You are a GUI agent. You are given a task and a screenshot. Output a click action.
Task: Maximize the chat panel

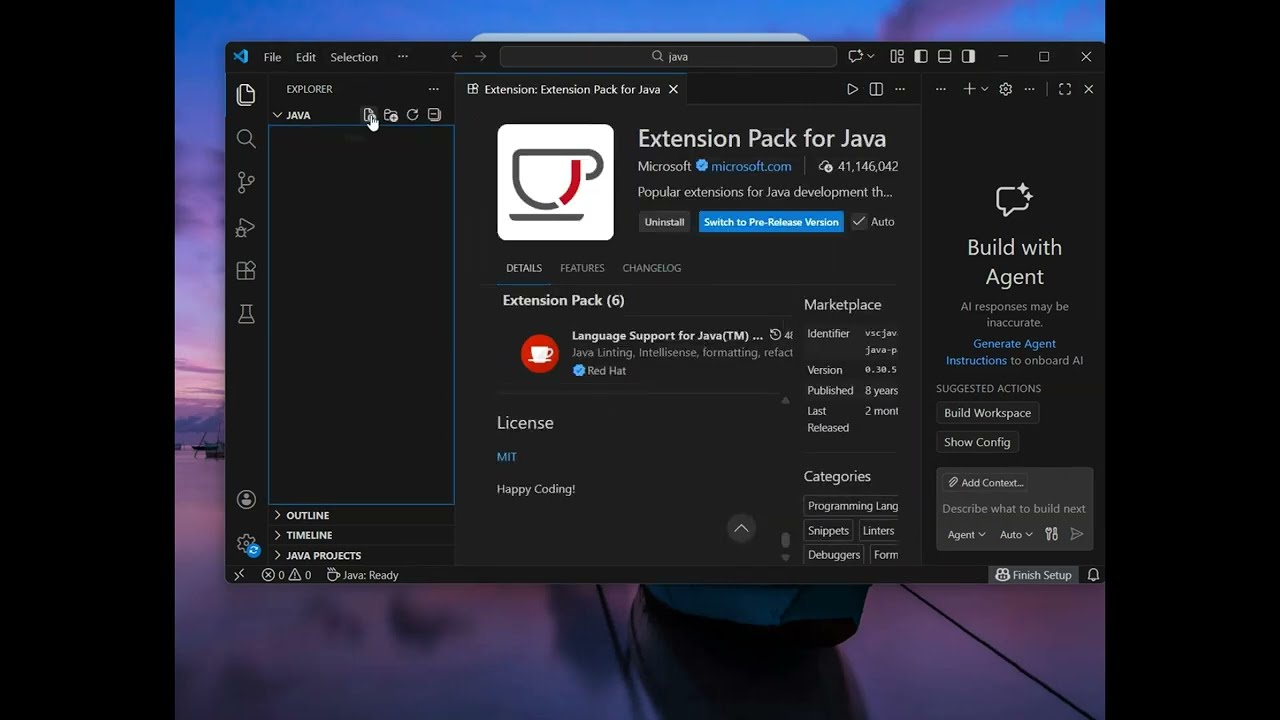pyautogui.click(x=1065, y=89)
